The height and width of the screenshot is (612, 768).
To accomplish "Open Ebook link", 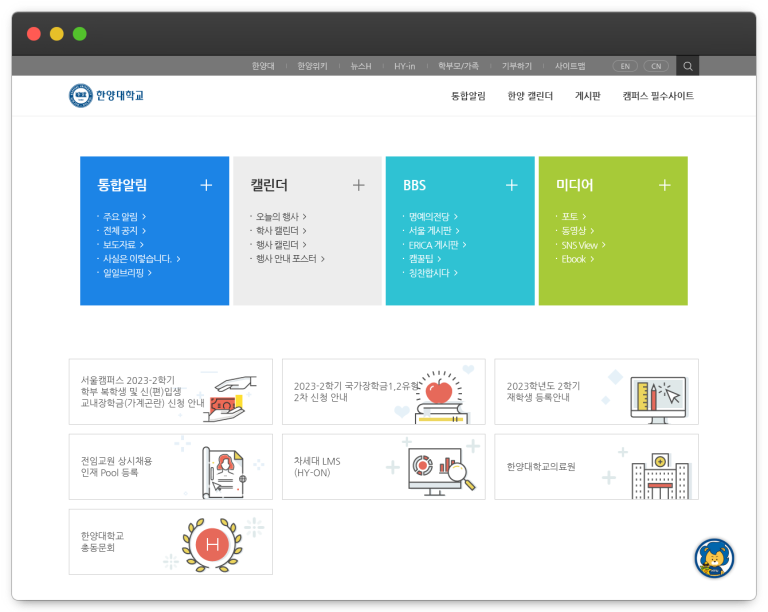I will pos(578,259).
